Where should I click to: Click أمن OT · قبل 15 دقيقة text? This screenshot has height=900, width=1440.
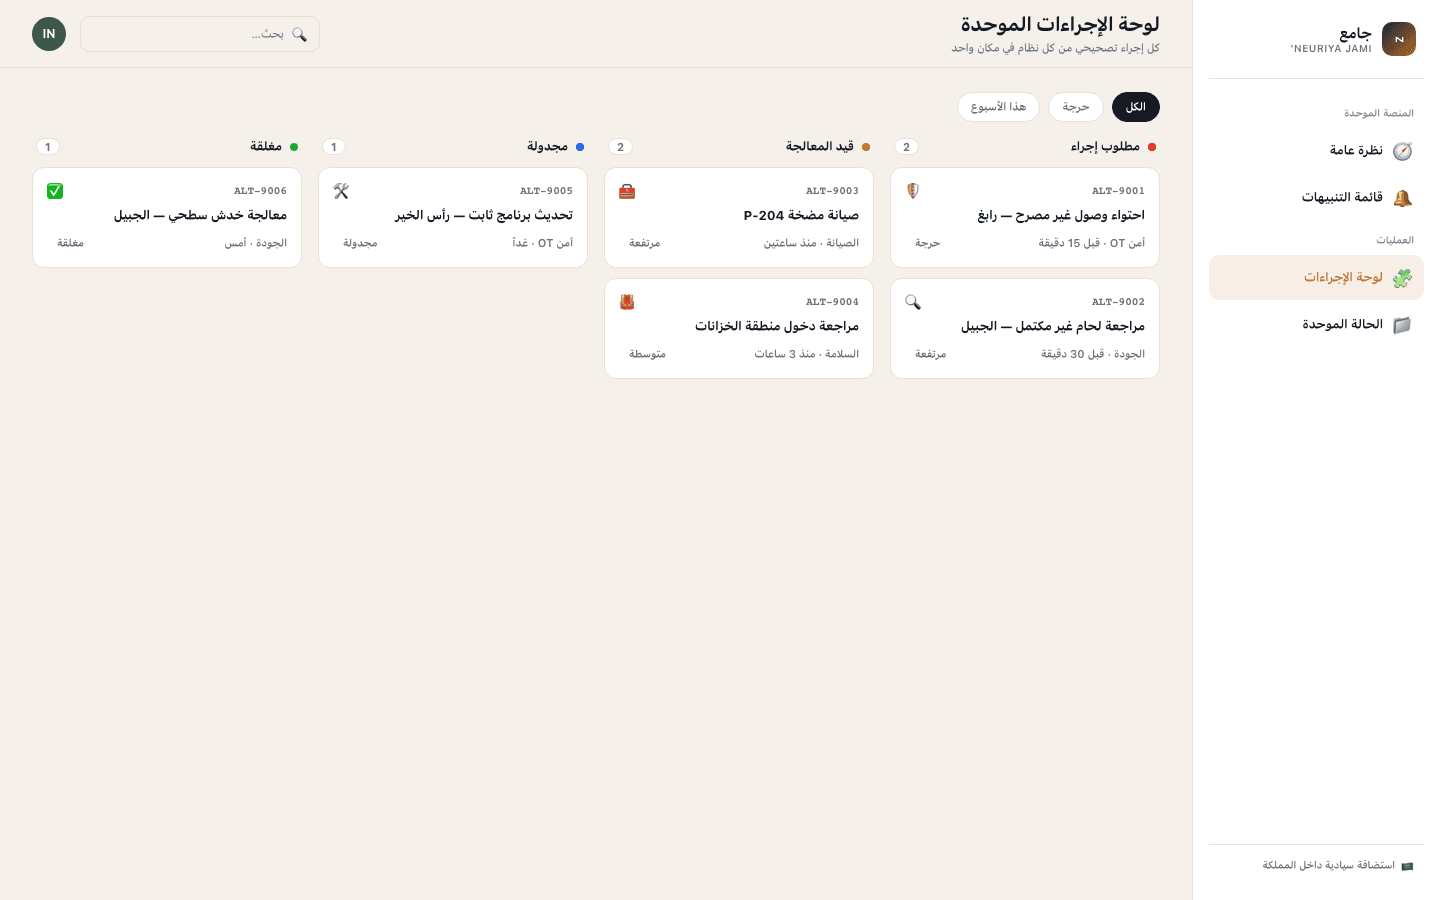[x=1091, y=243]
